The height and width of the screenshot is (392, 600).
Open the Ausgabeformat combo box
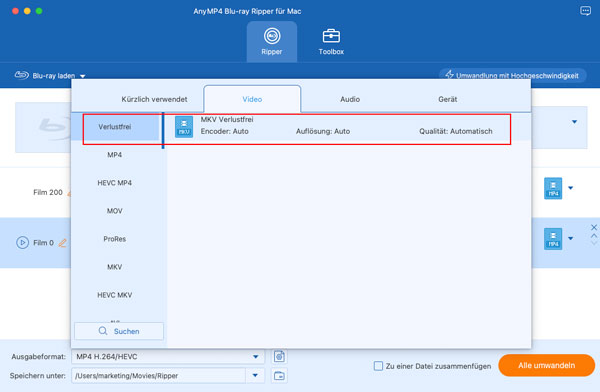[168, 357]
